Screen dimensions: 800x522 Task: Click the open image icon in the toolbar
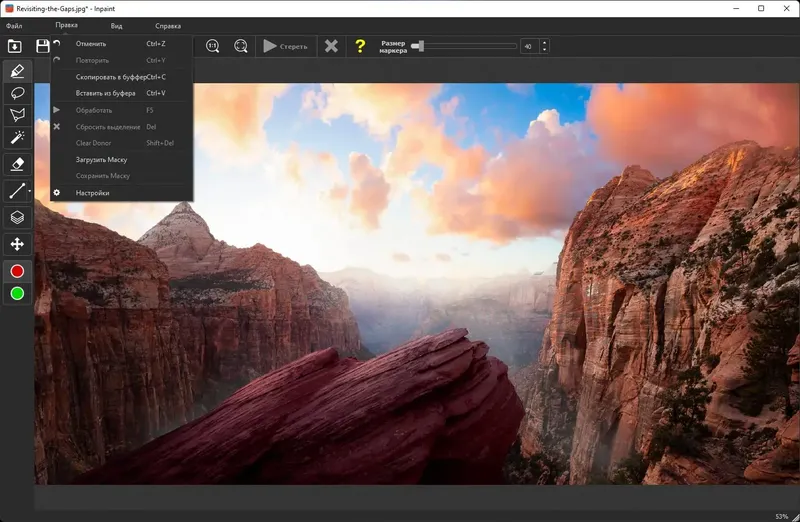(x=15, y=46)
